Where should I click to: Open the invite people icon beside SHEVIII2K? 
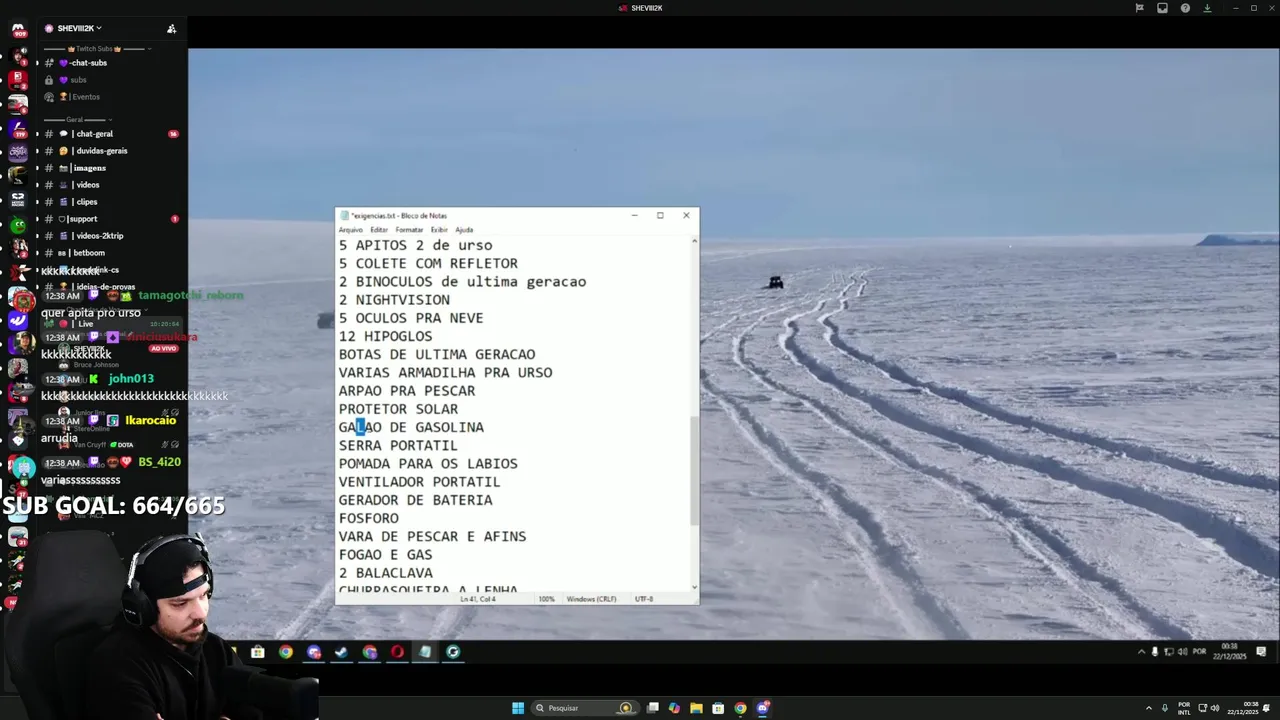pos(171,29)
